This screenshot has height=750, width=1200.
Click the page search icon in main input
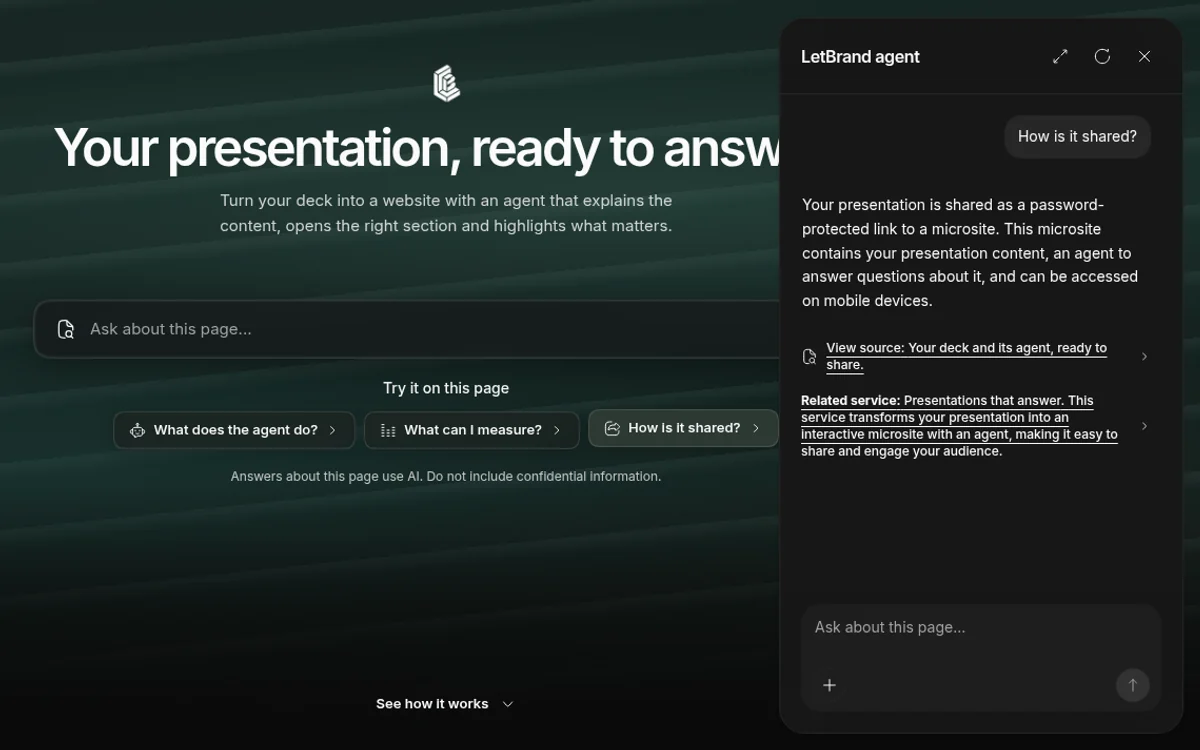pyautogui.click(x=66, y=329)
